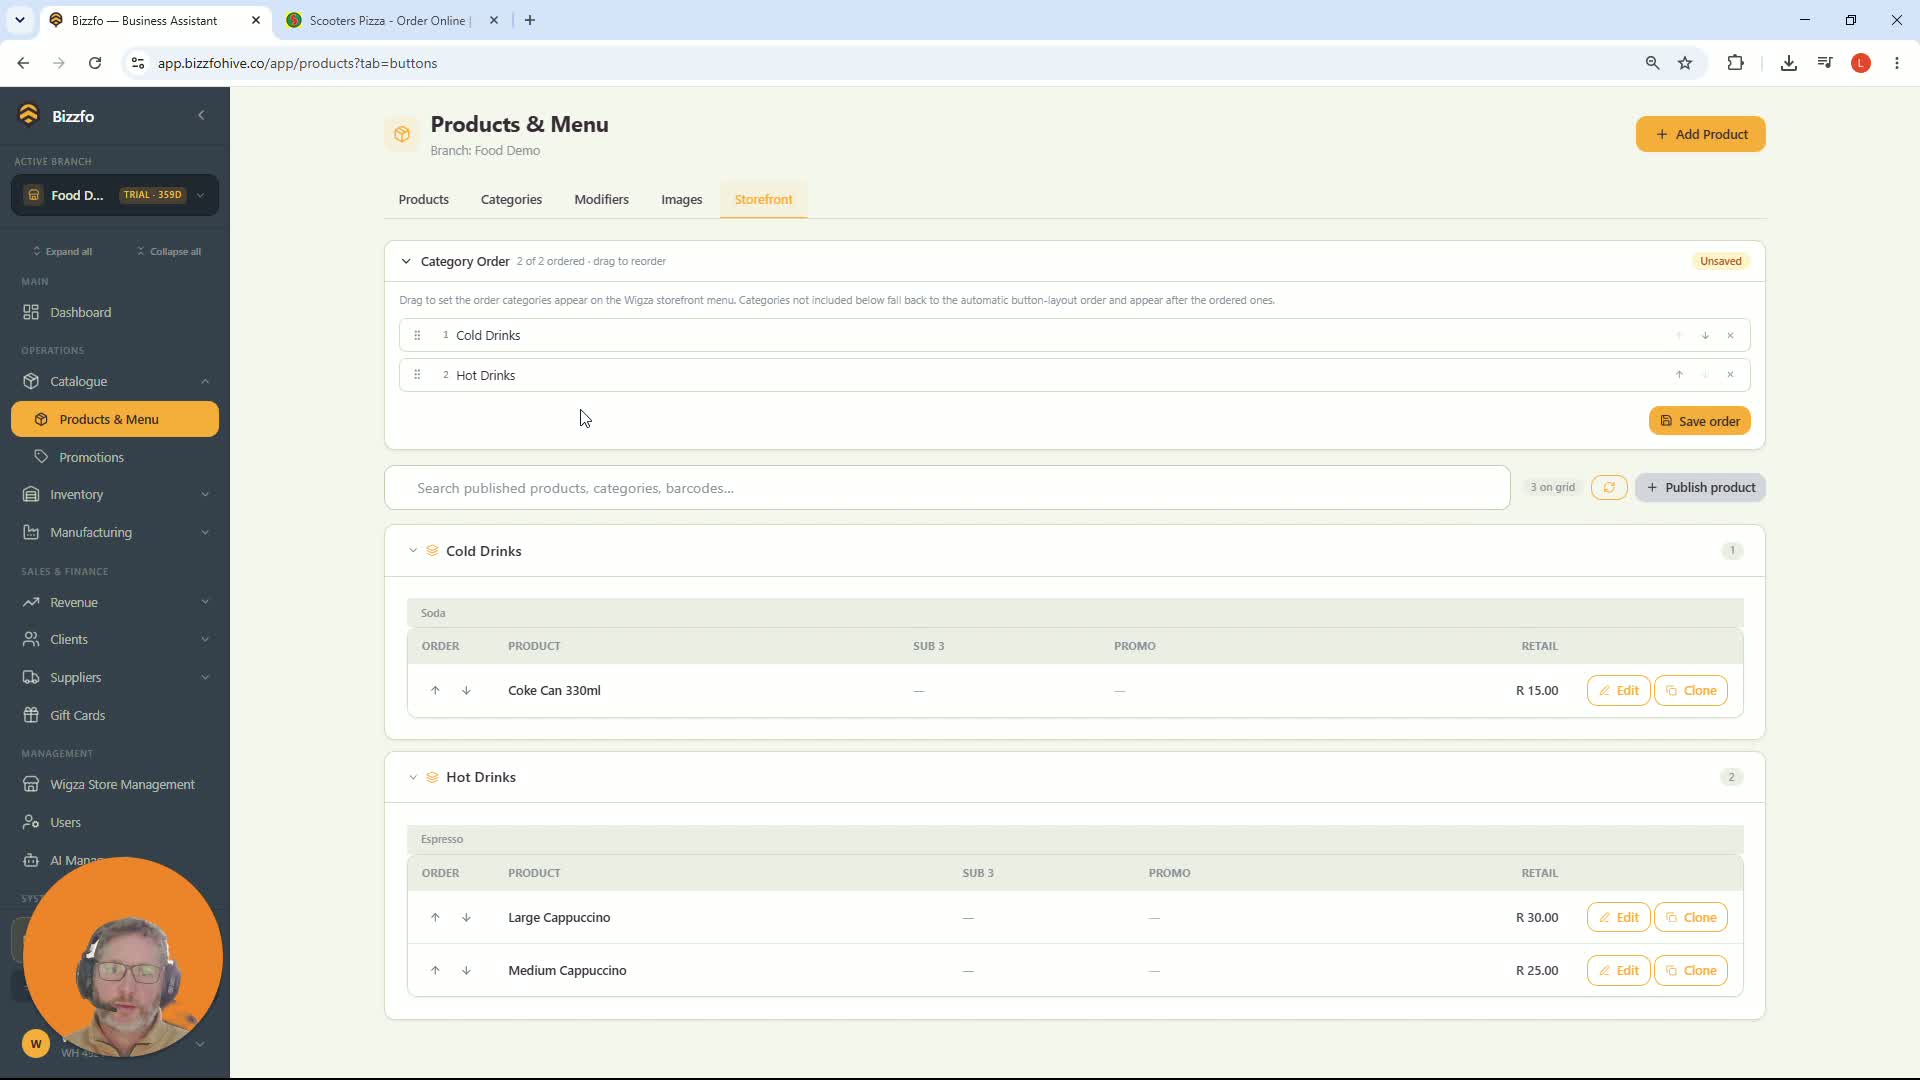The image size is (1920, 1080).
Task: Clone the Coke Can 330ml product
Action: click(x=1690, y=690)
